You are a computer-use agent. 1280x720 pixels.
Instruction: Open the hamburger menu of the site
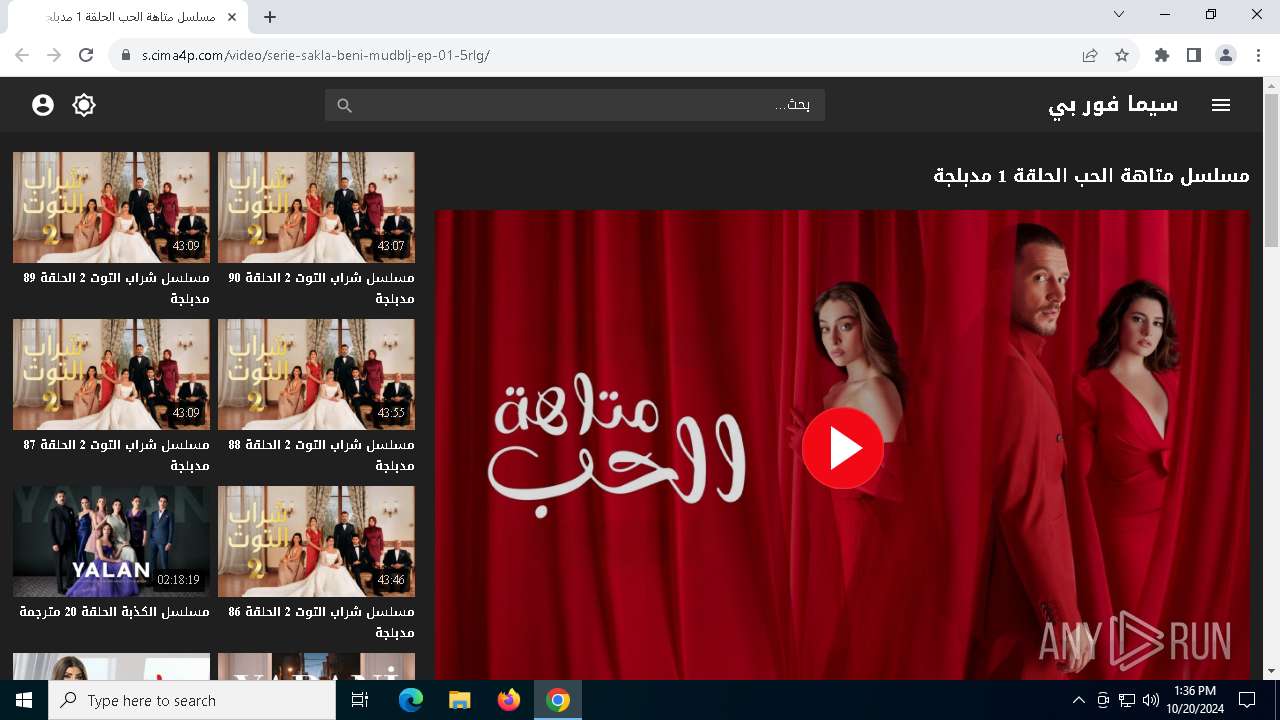tap(1221, 105)
